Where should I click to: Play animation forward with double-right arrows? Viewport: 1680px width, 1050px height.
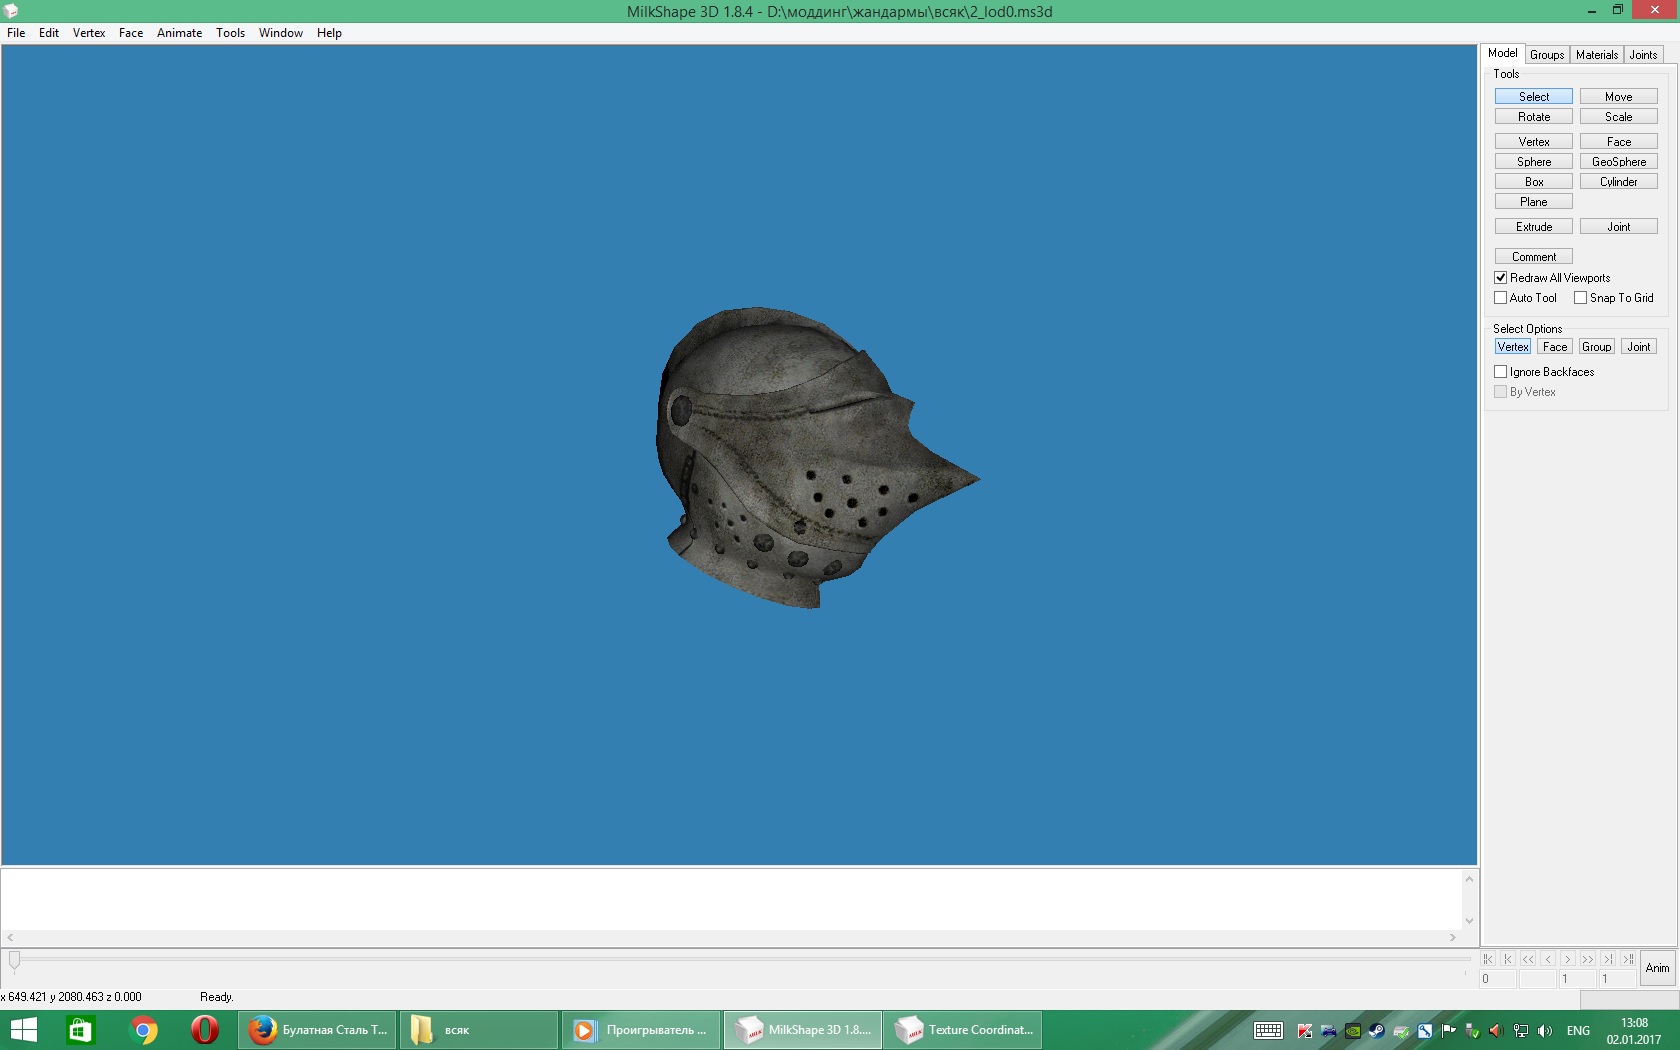[x=1588, y=959]
